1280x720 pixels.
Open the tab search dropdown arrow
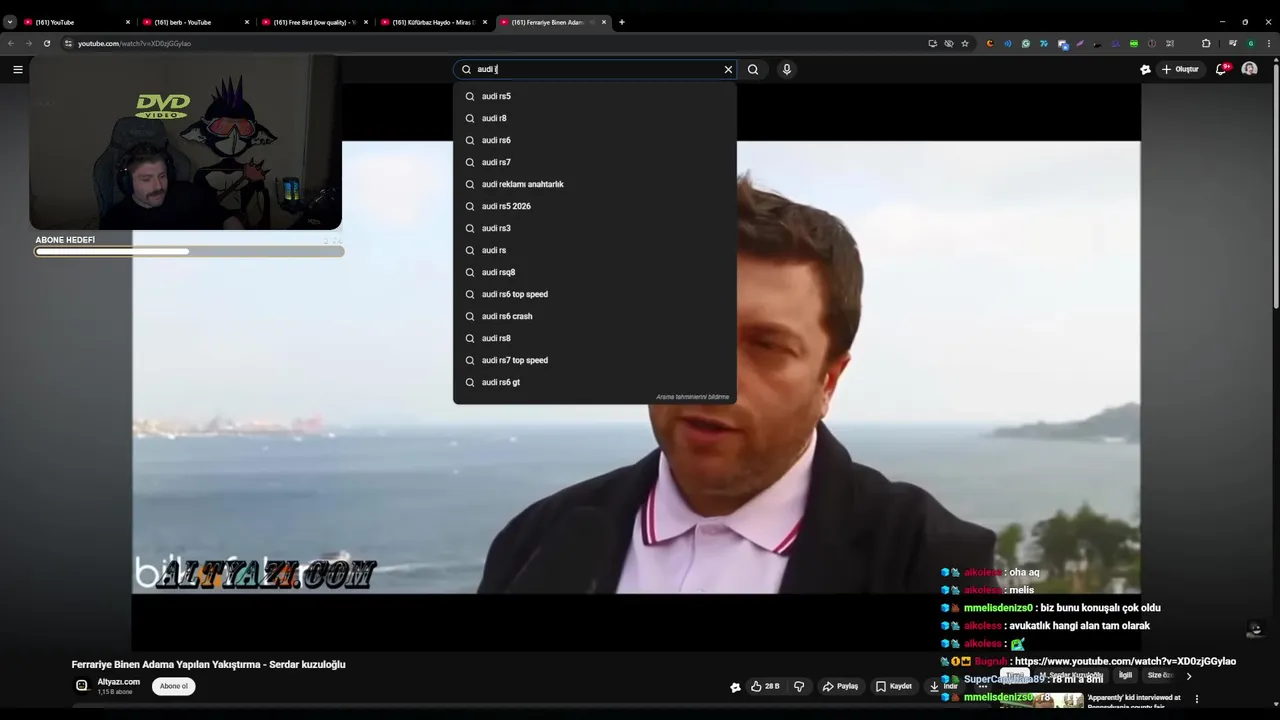[x=9, y=21]
